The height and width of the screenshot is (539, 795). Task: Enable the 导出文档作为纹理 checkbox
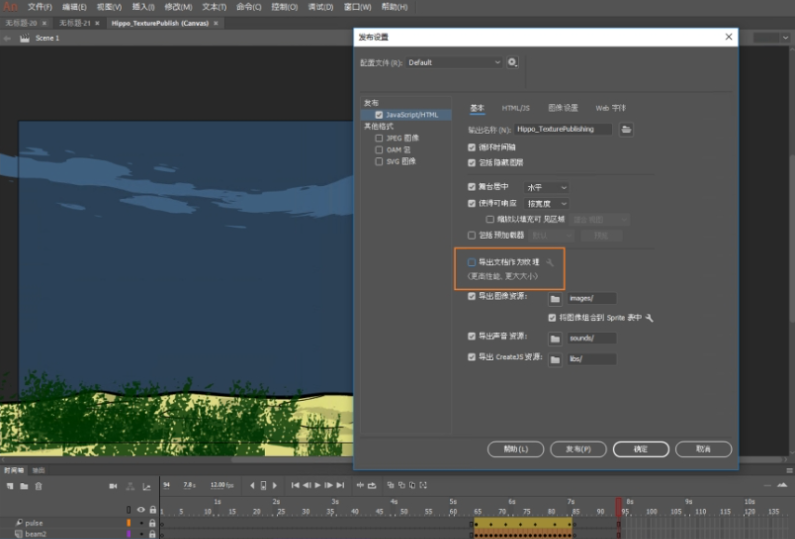coord(472,262)
